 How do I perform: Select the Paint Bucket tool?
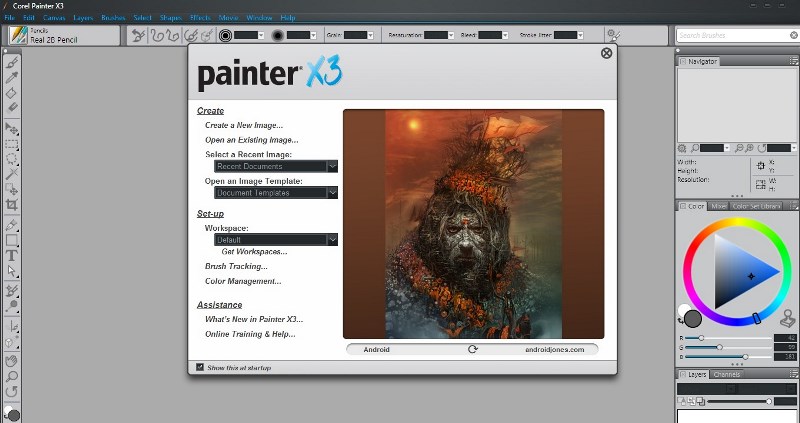coord(12,93)
